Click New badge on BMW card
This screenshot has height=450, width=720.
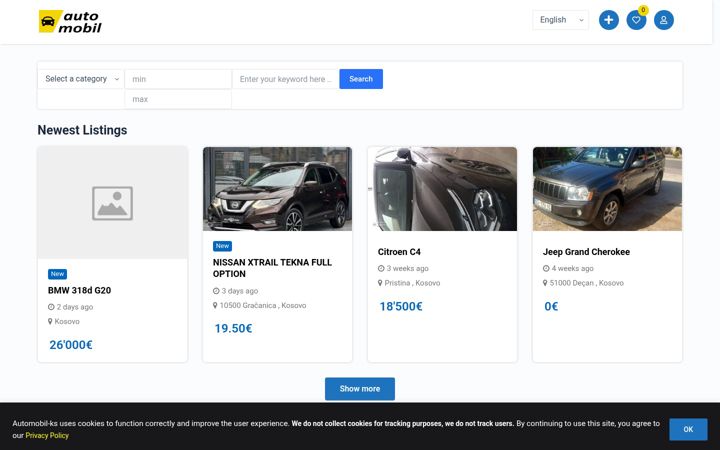coord(57,274)
